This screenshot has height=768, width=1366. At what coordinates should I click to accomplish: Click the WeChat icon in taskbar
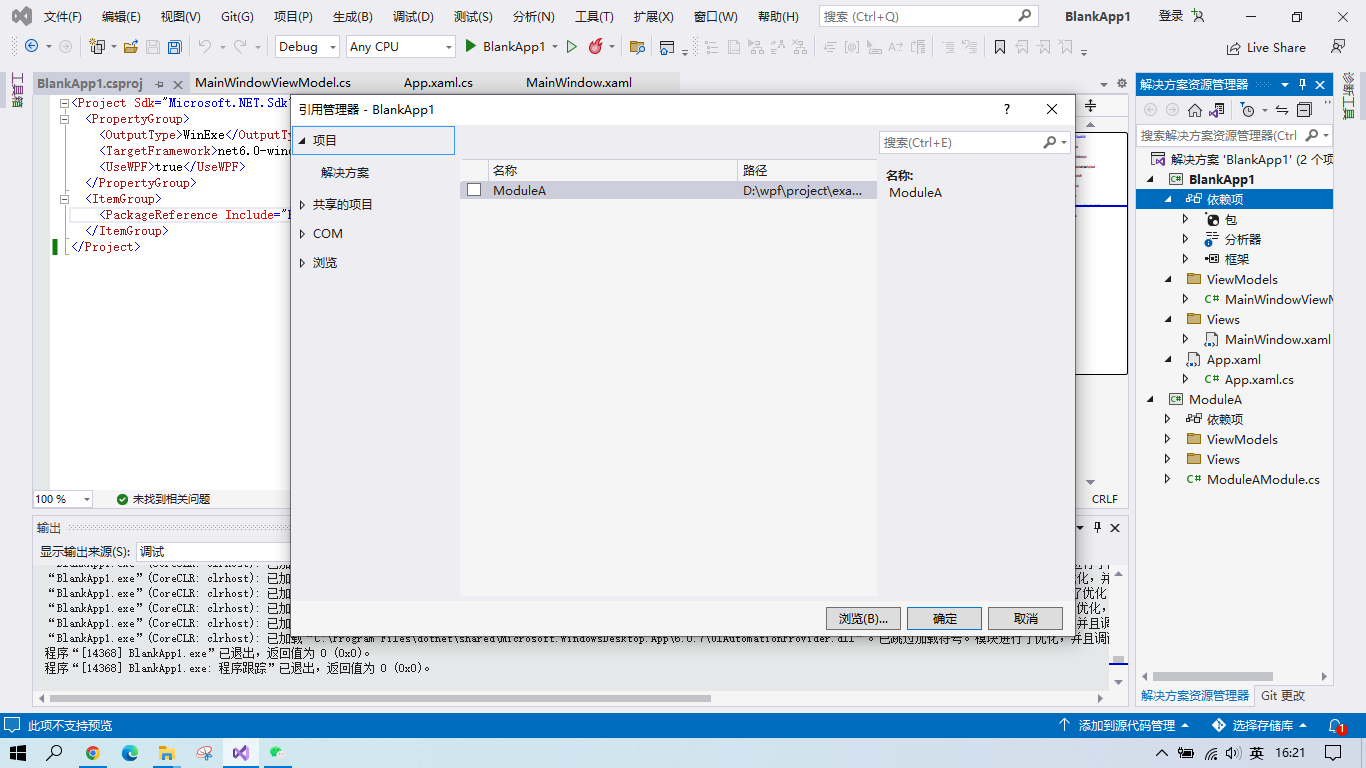[x=277, y=753]
